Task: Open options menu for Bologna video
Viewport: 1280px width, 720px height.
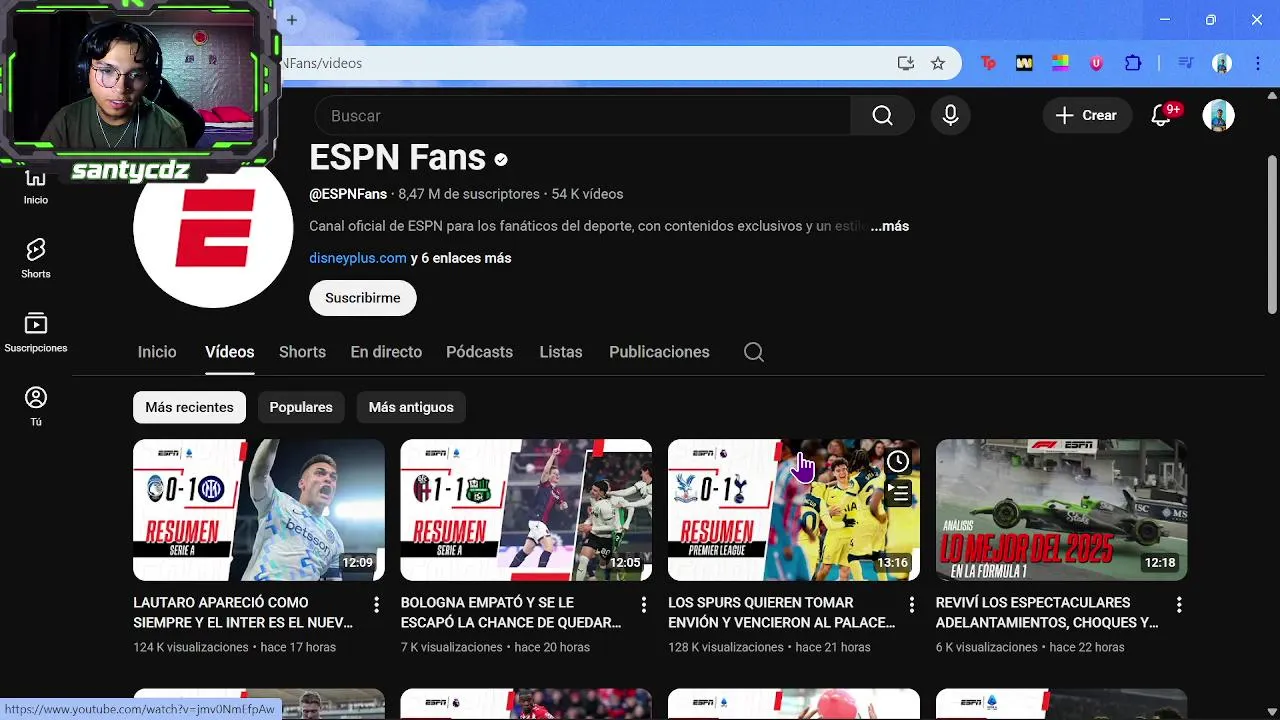Action: coord(644,604)
